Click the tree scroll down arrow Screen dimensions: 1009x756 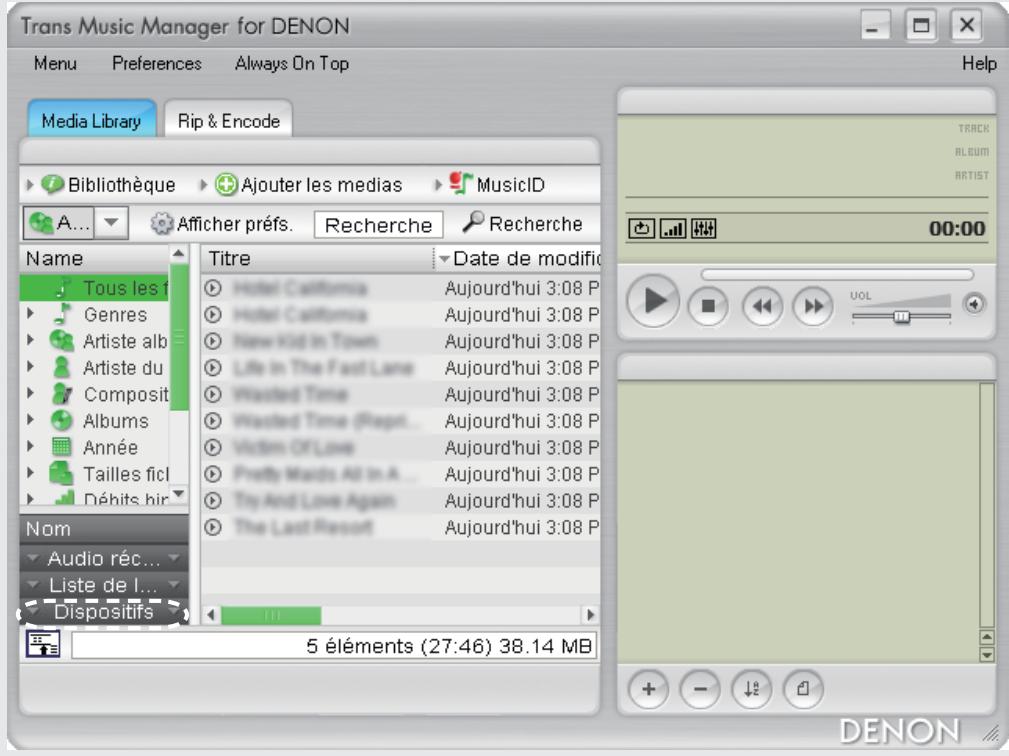(179, 494)
